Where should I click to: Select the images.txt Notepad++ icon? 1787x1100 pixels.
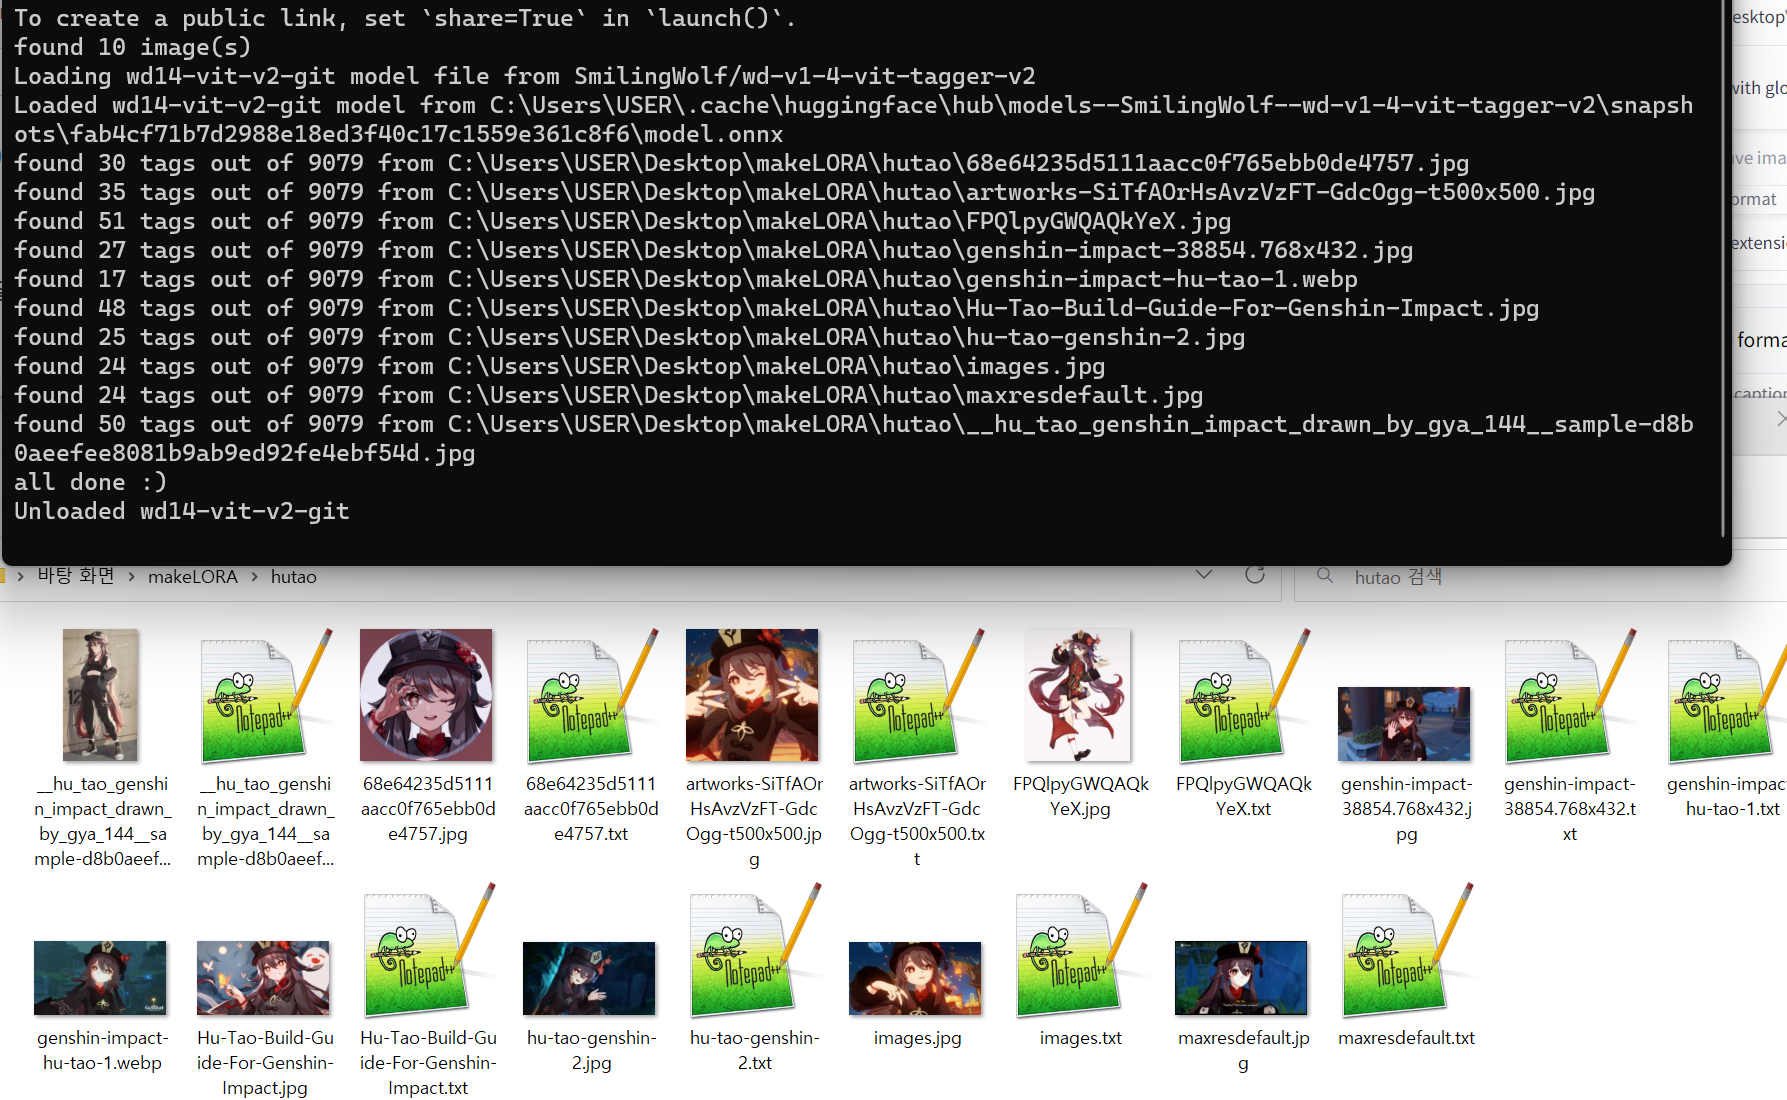click(x=1080, y=950)
